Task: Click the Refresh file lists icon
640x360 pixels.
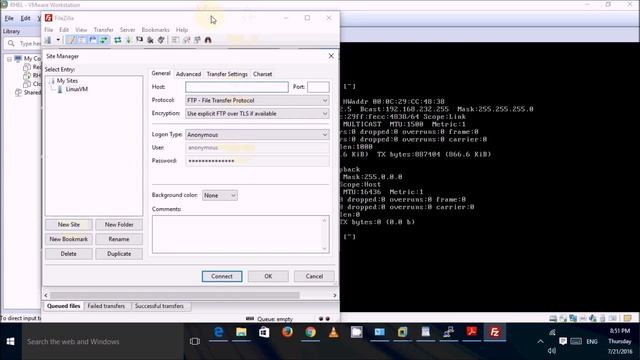Action: click(x=118, y=40)
